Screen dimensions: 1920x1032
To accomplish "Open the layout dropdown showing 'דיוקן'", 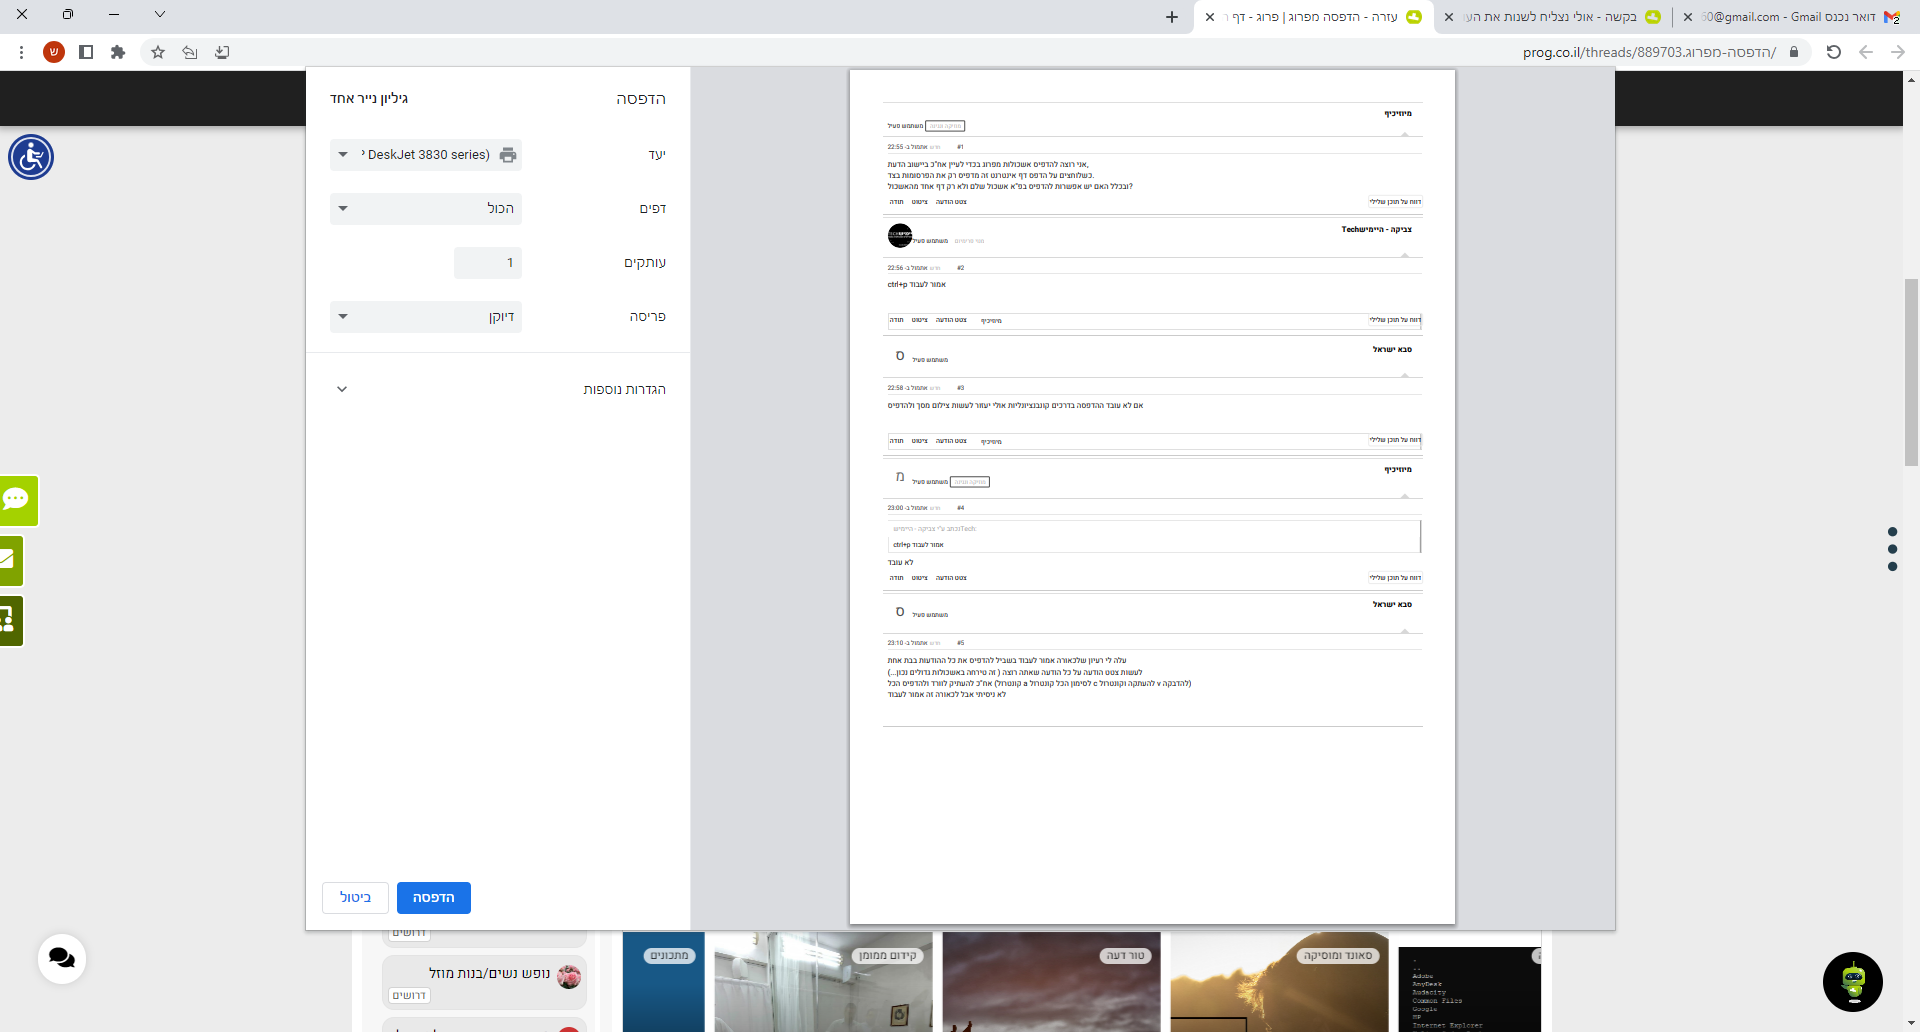I will tap(426, 317).
